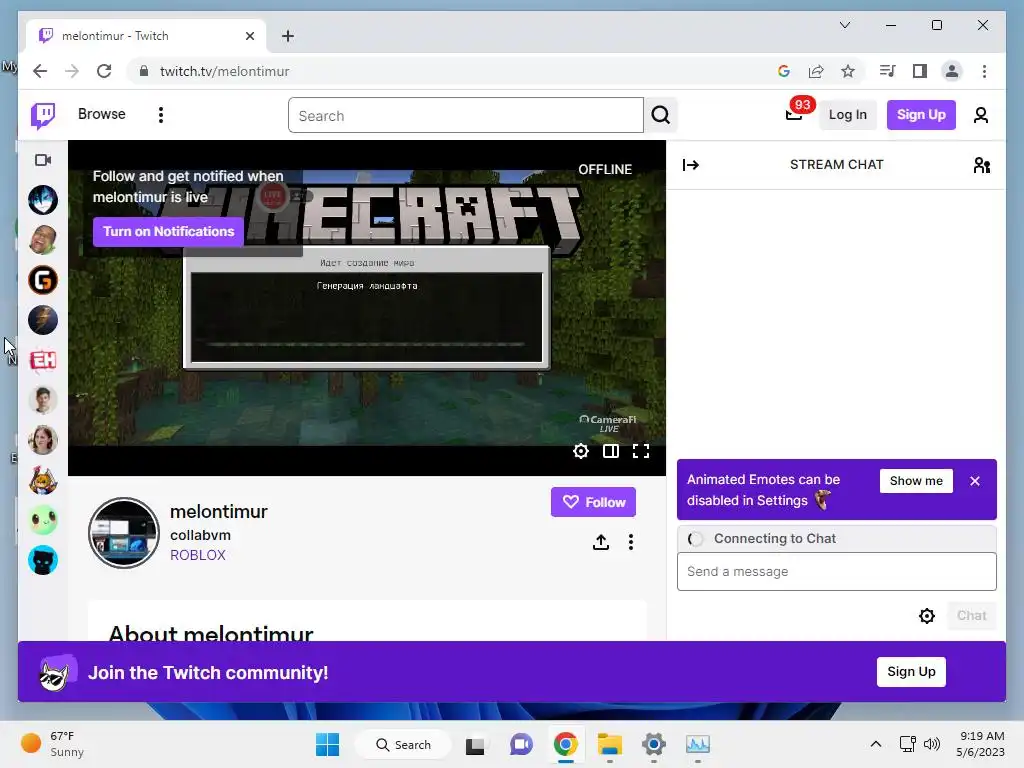Open the sidebar channel with green frog avatar
The width and height of the screenshot is (1024, 768).
point(43,520)
